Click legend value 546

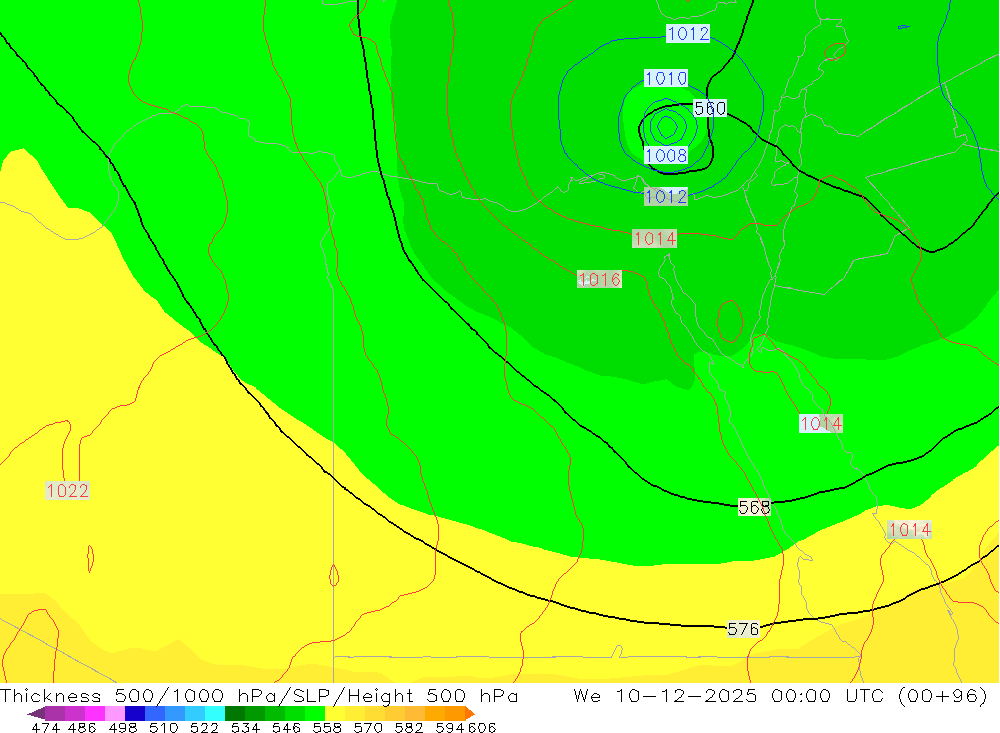pos(286,727)
